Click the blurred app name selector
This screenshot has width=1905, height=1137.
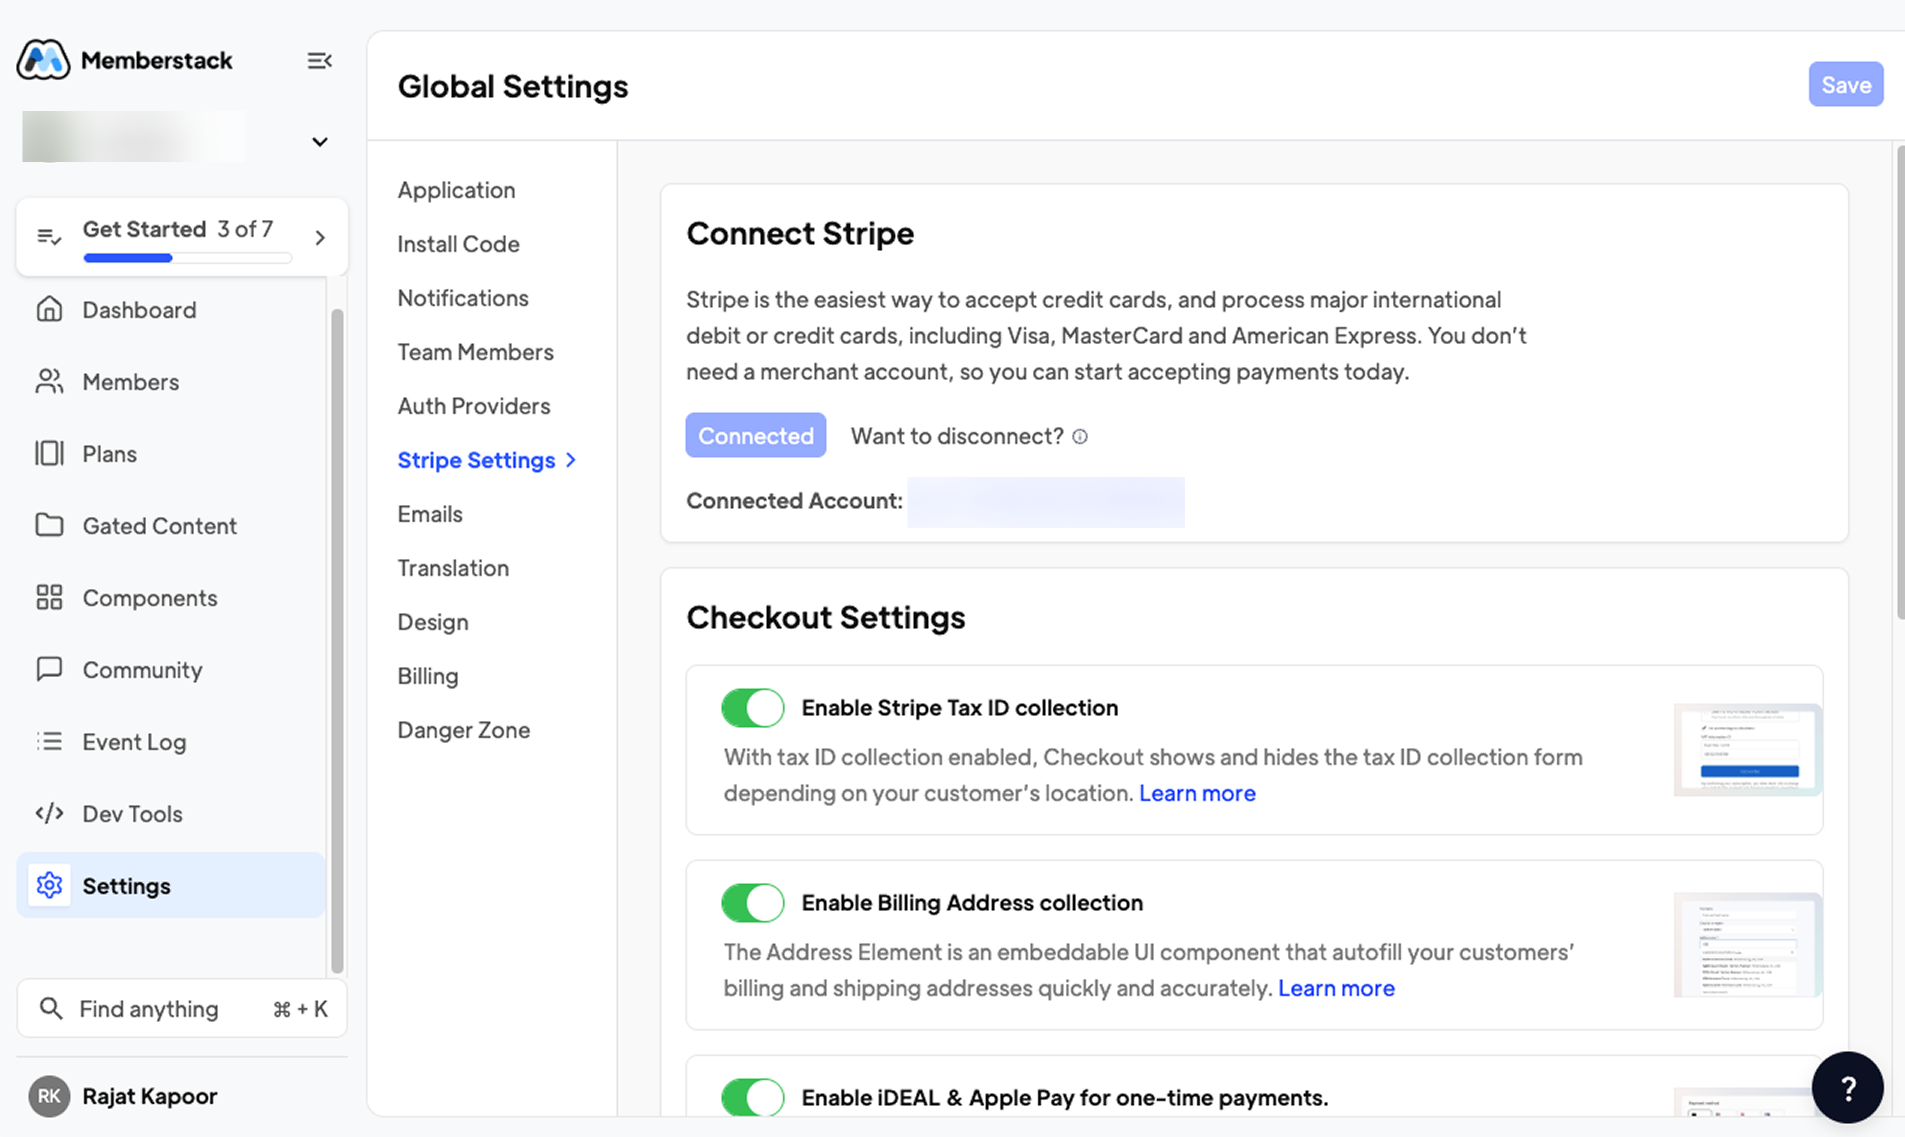click(134, 137)
